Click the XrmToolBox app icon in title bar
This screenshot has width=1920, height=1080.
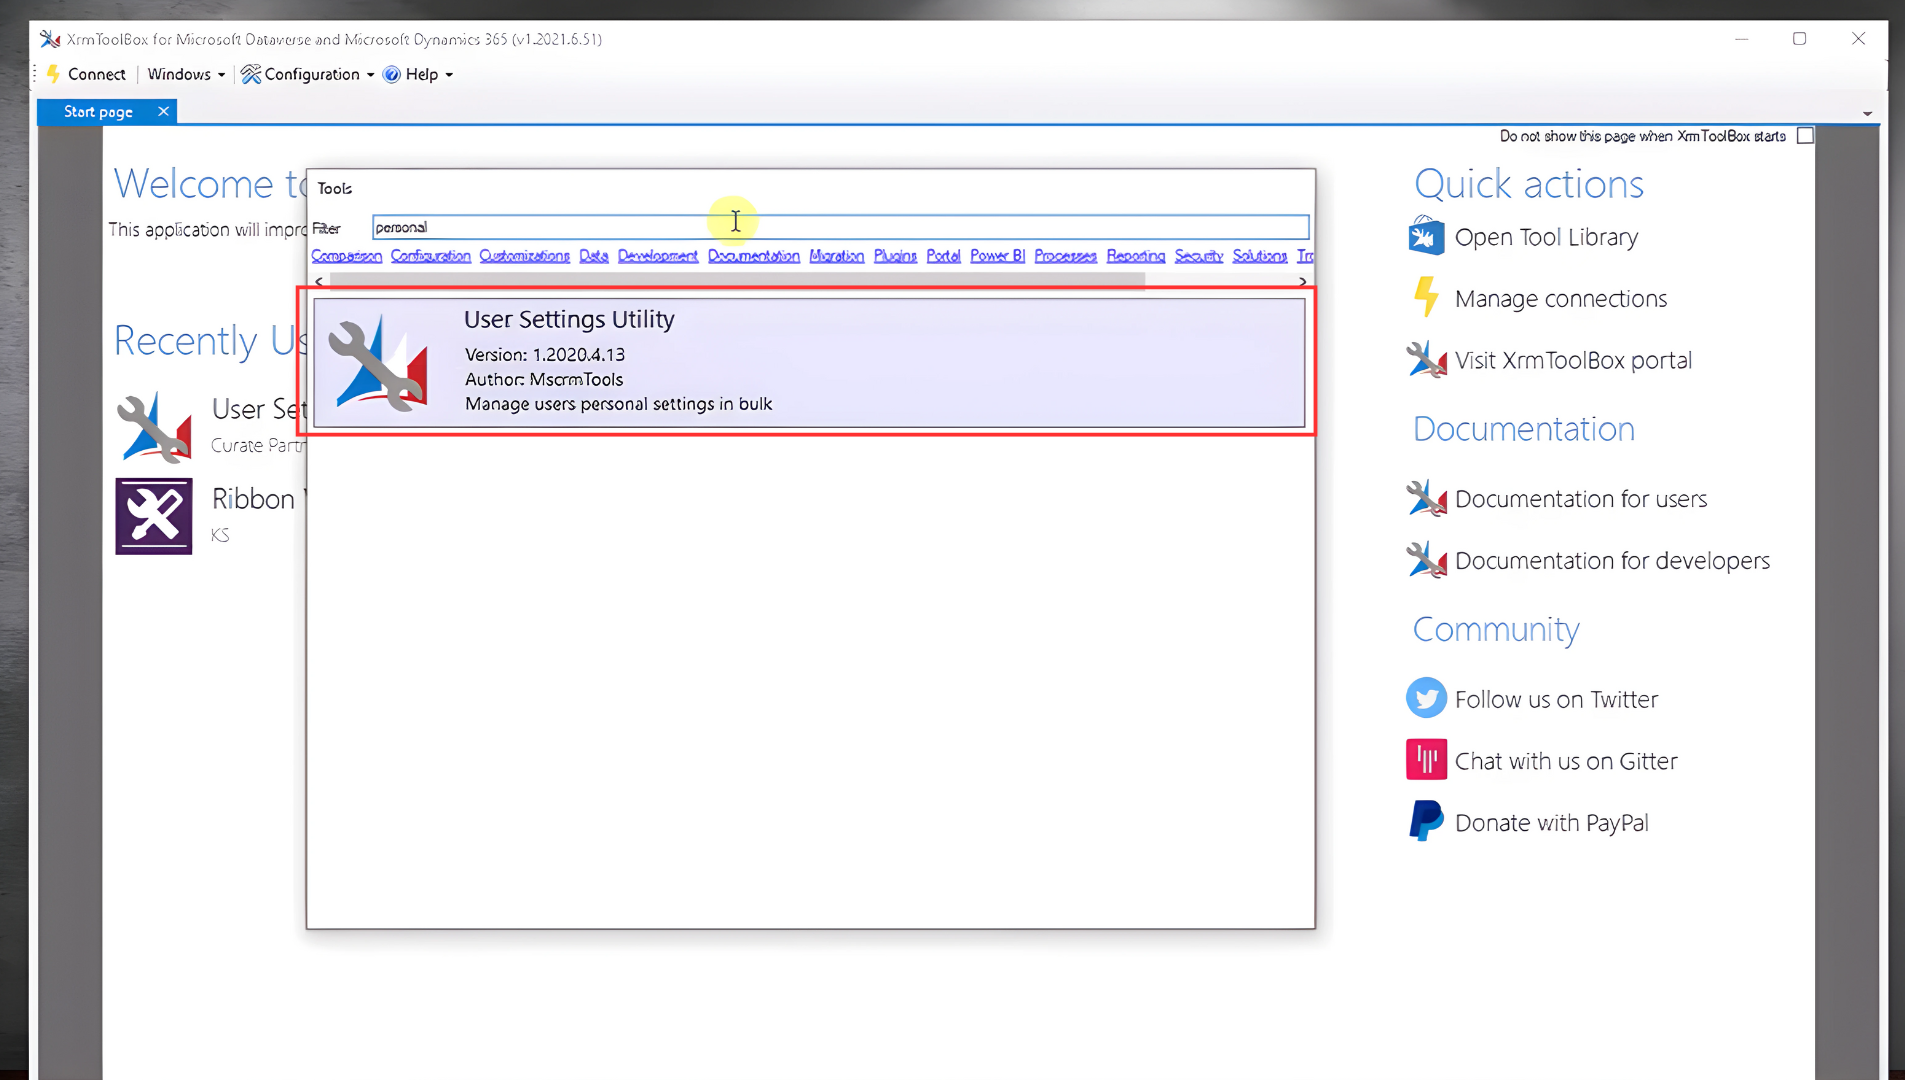click(x=50, y=39)
